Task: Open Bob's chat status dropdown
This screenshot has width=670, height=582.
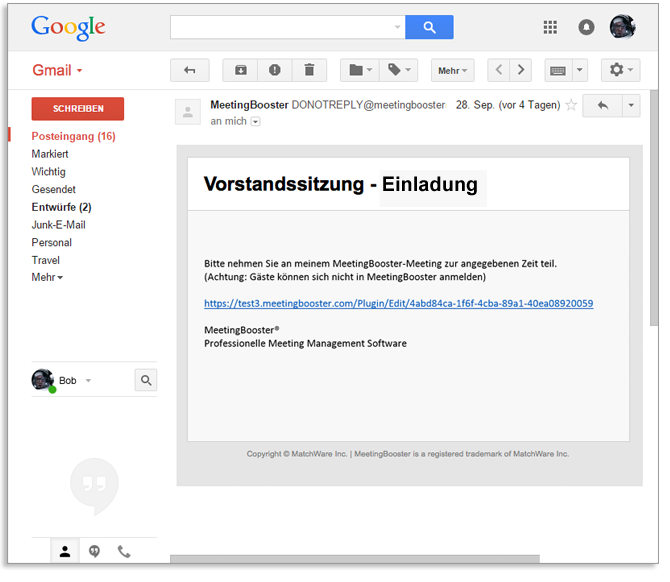Action: click(x=88, y=380)
